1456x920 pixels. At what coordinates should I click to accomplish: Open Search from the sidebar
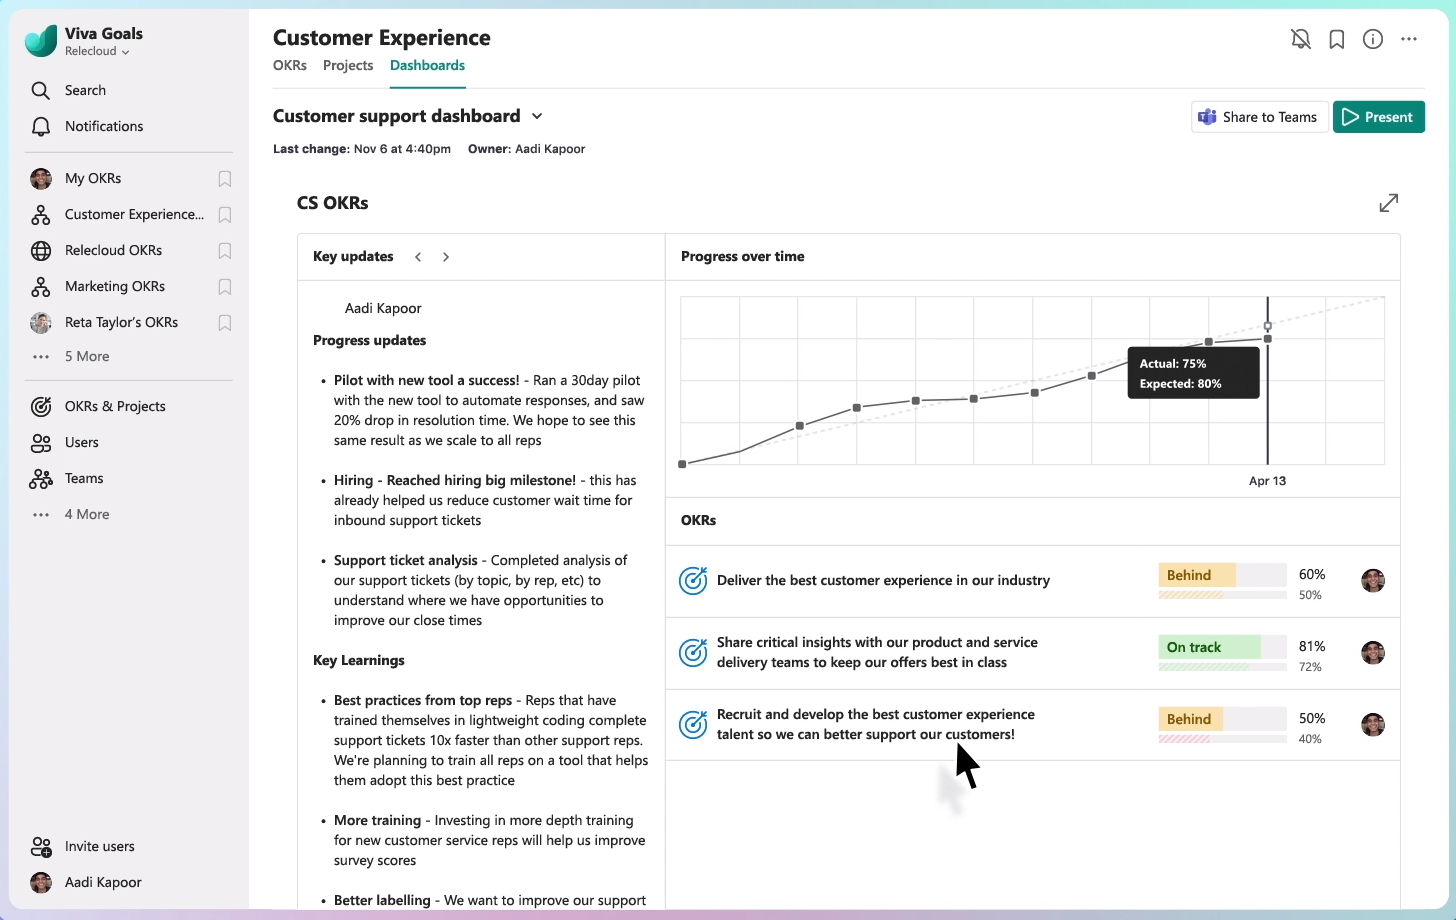click(85, 90)
